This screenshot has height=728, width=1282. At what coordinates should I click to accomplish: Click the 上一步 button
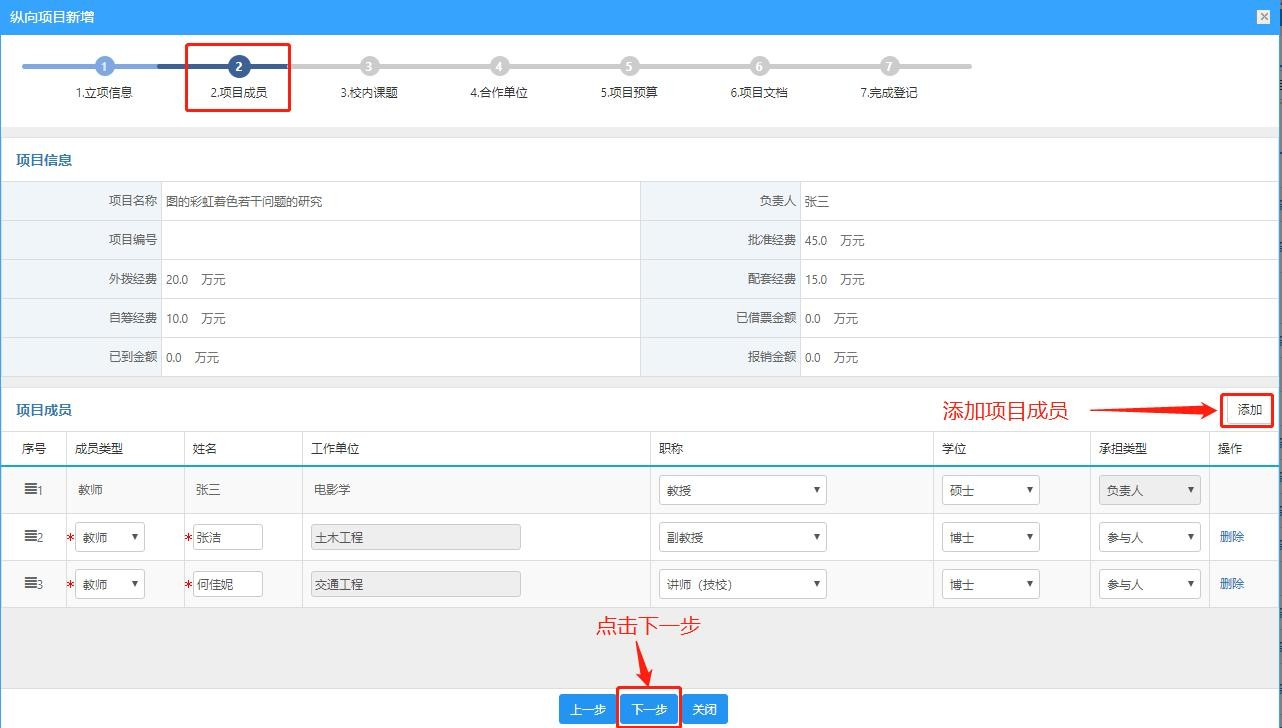tap(587, 709)
